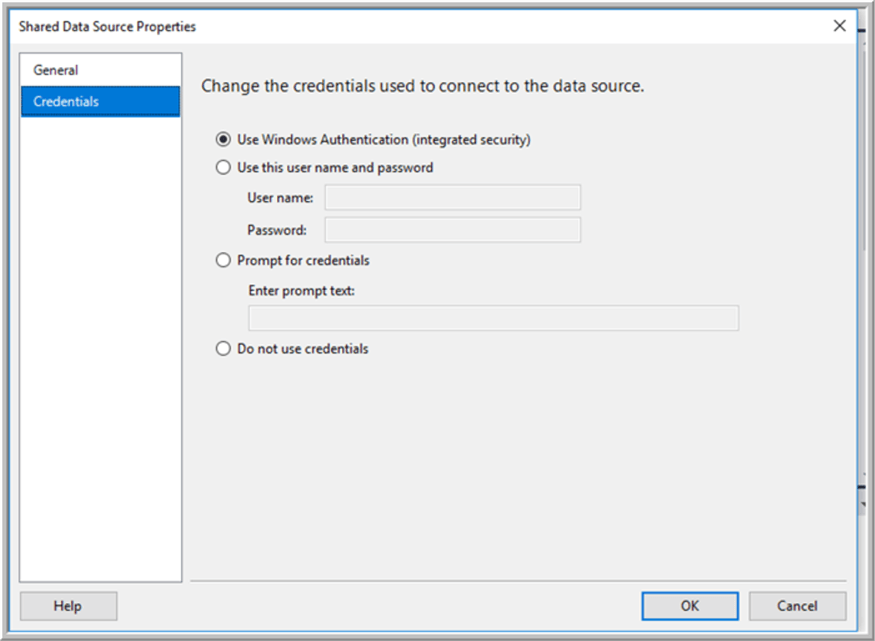Click the "Change the credentials" heading text
The image size is (875, 641).
422,86
